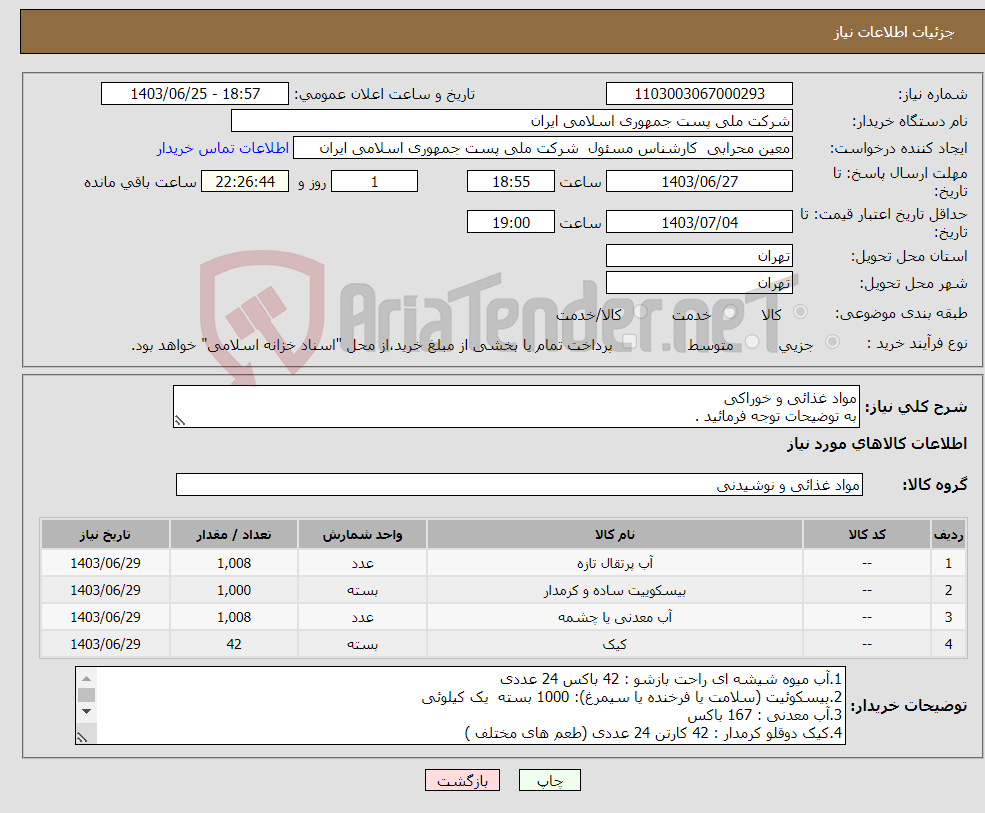The width and height of the screenshot is (985, 813).
Task: Select the آب معدنی یا چشمه row name
Action: coord(615,618)
